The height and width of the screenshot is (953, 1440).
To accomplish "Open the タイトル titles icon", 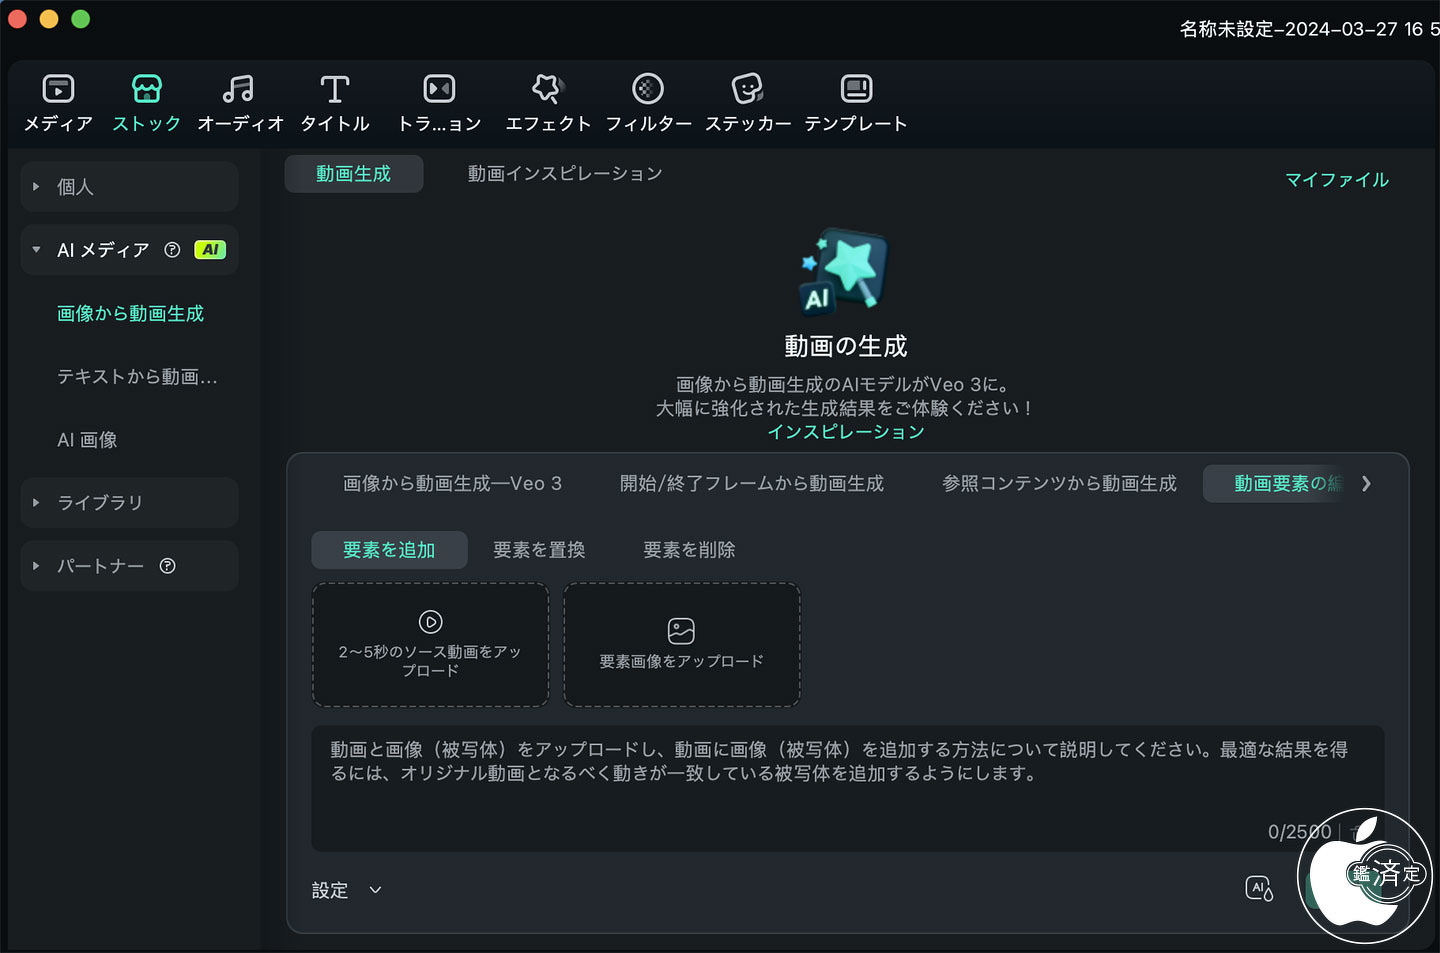I will (x=335, y=89).
